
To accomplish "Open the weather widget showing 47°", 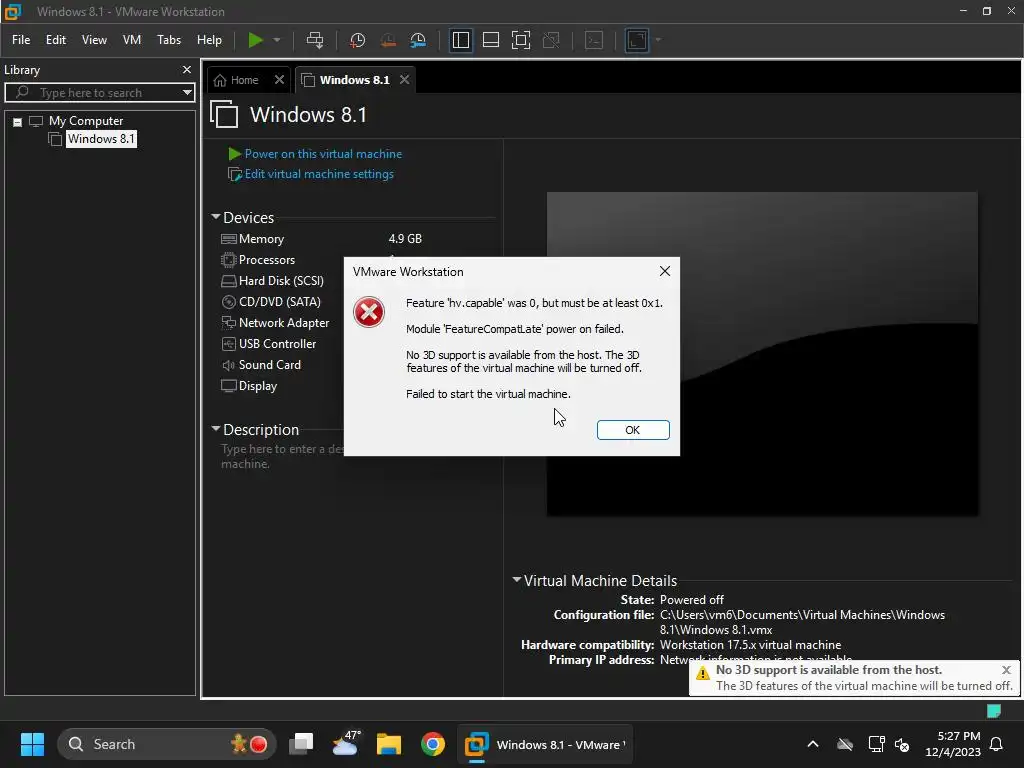I will pyautogui.click(x=345, y=744).
